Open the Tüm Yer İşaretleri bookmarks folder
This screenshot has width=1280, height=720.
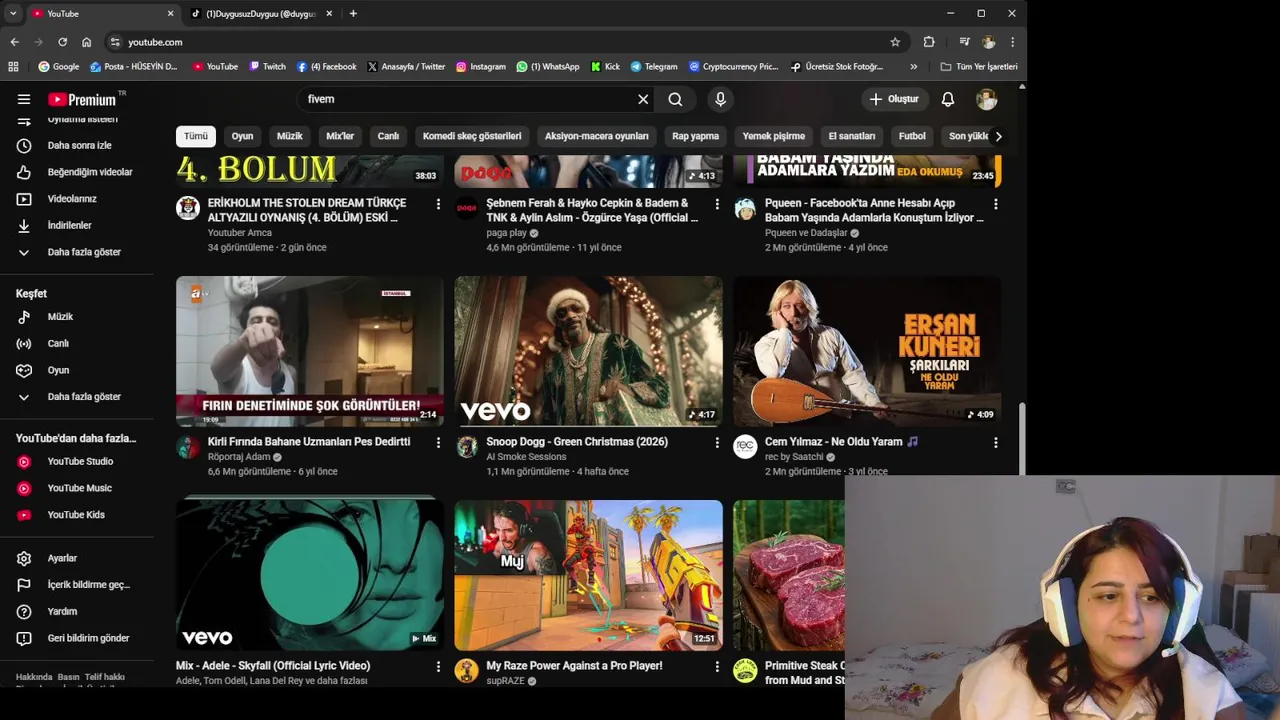click(x=979, y=67)
